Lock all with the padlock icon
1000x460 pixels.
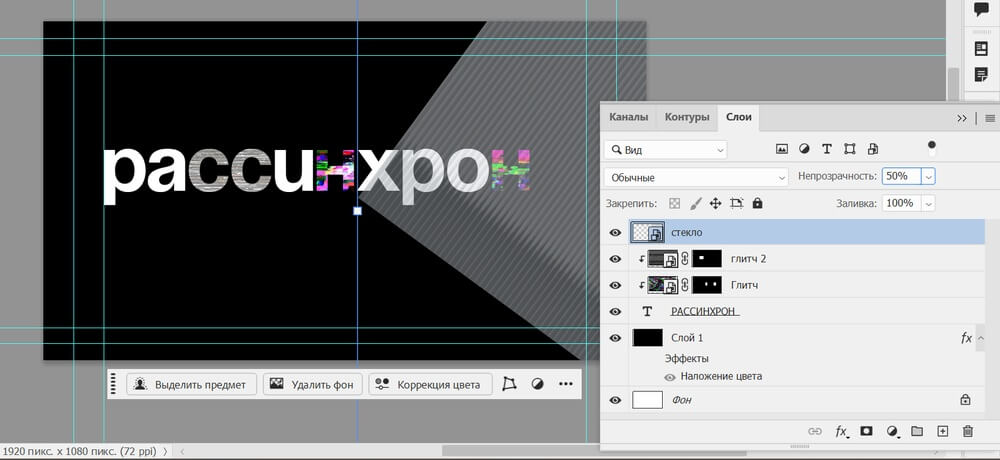[x=757, y=203]
